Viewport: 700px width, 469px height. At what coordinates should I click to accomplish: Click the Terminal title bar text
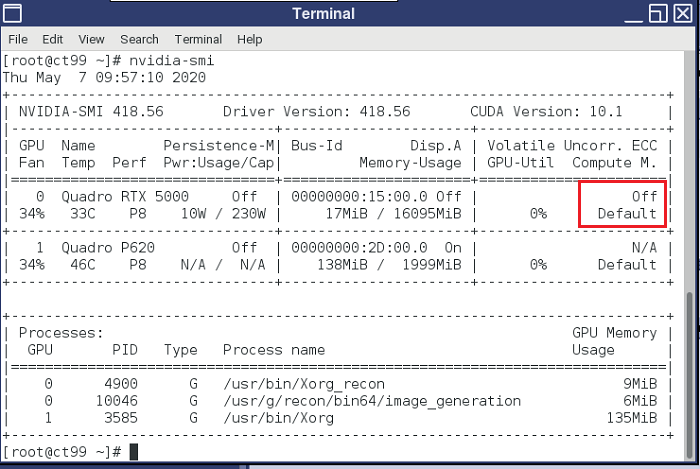click(323, 13)
